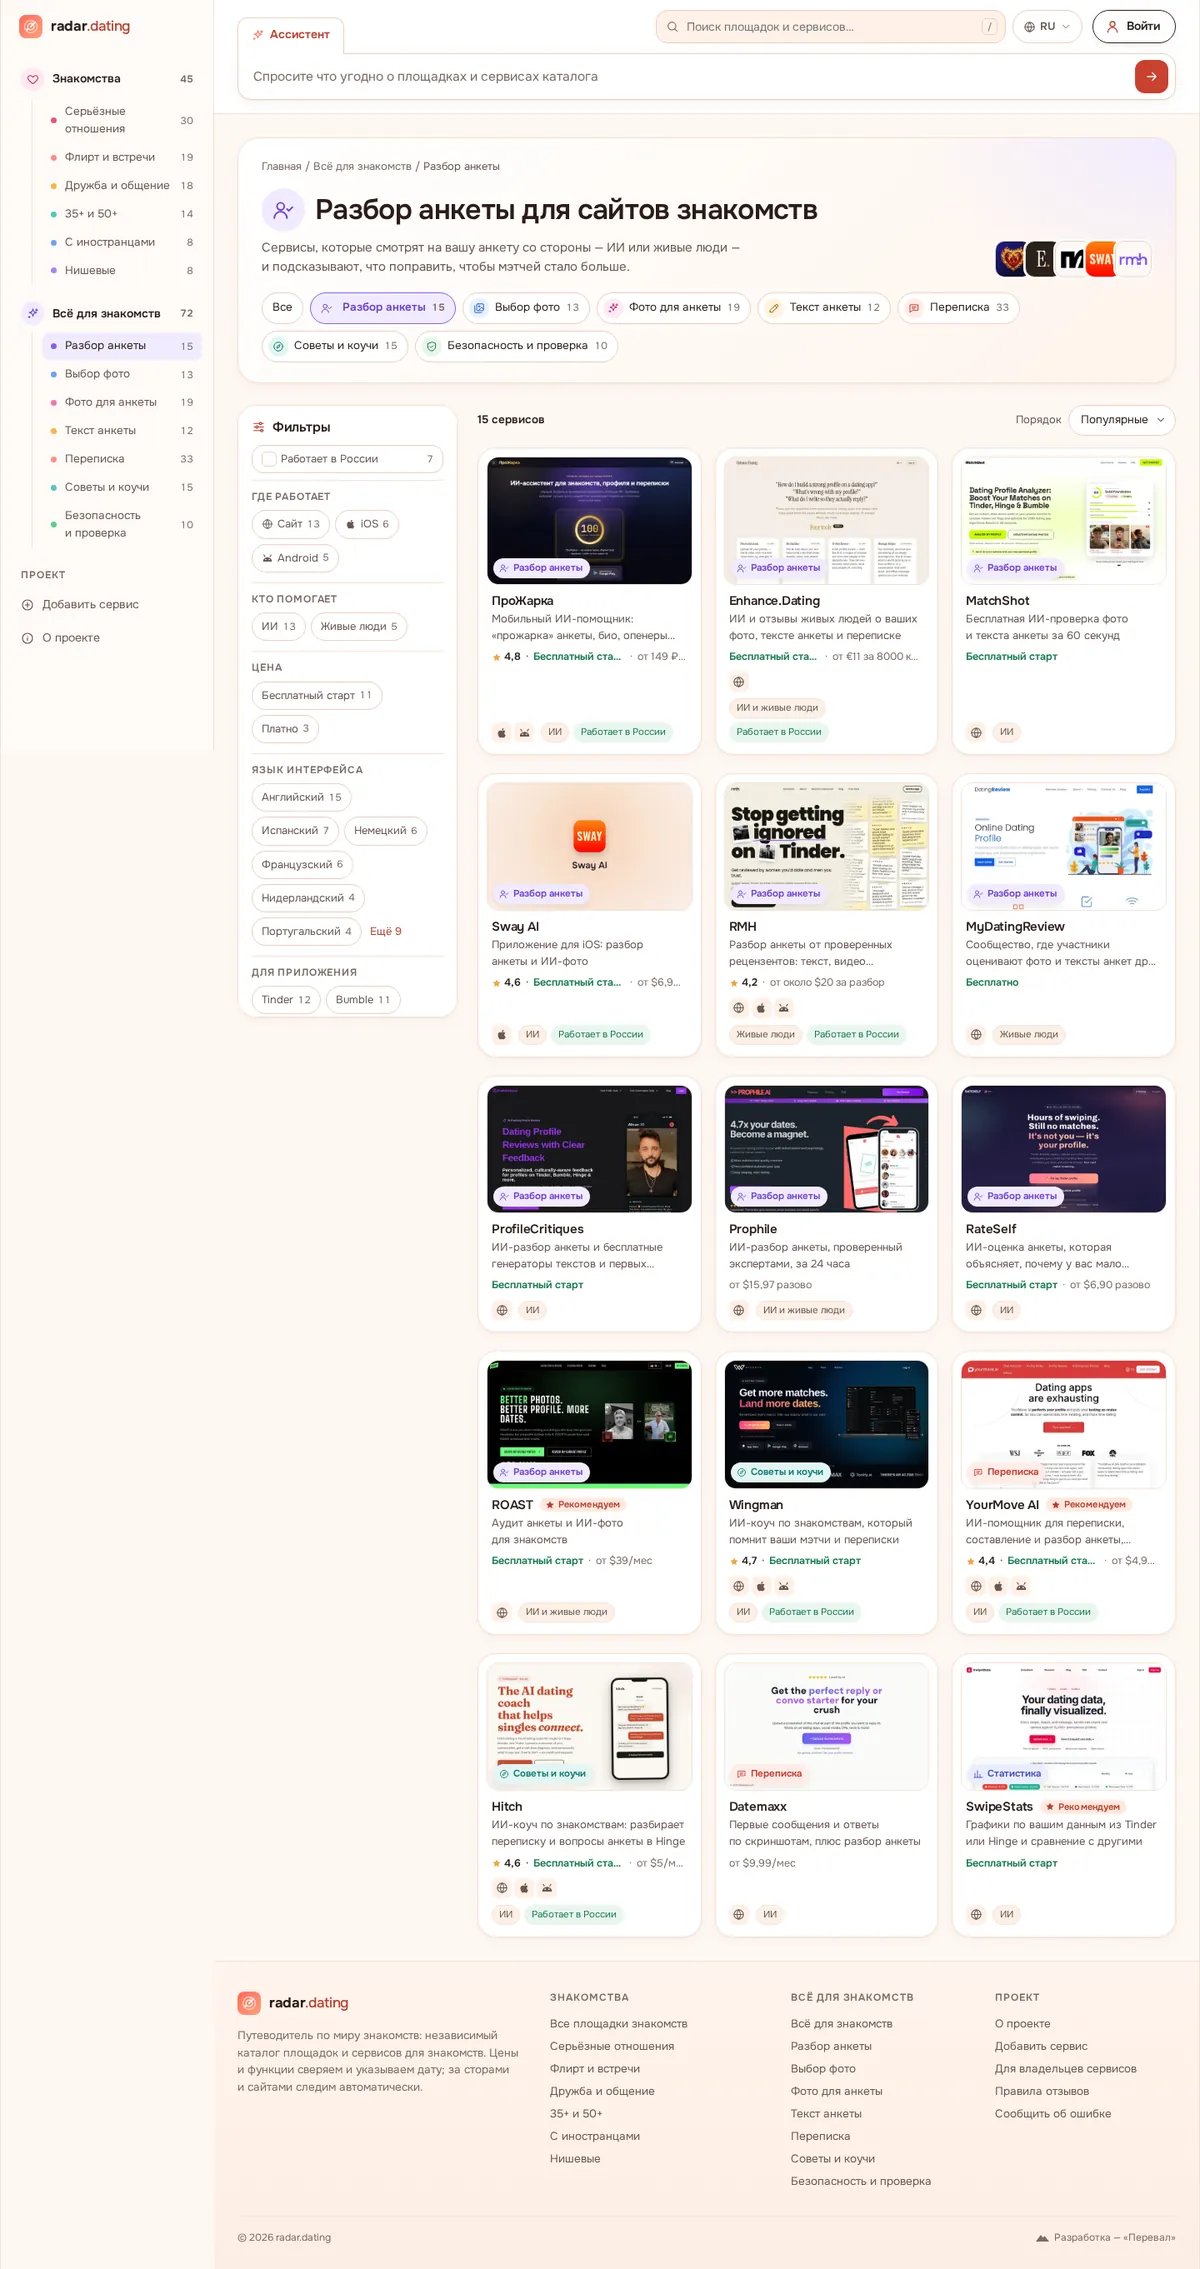This screenshot has height=2269, width=1200.
Task: Click the radar.dating logo icon in sidebar
Action: coord(31,26)
